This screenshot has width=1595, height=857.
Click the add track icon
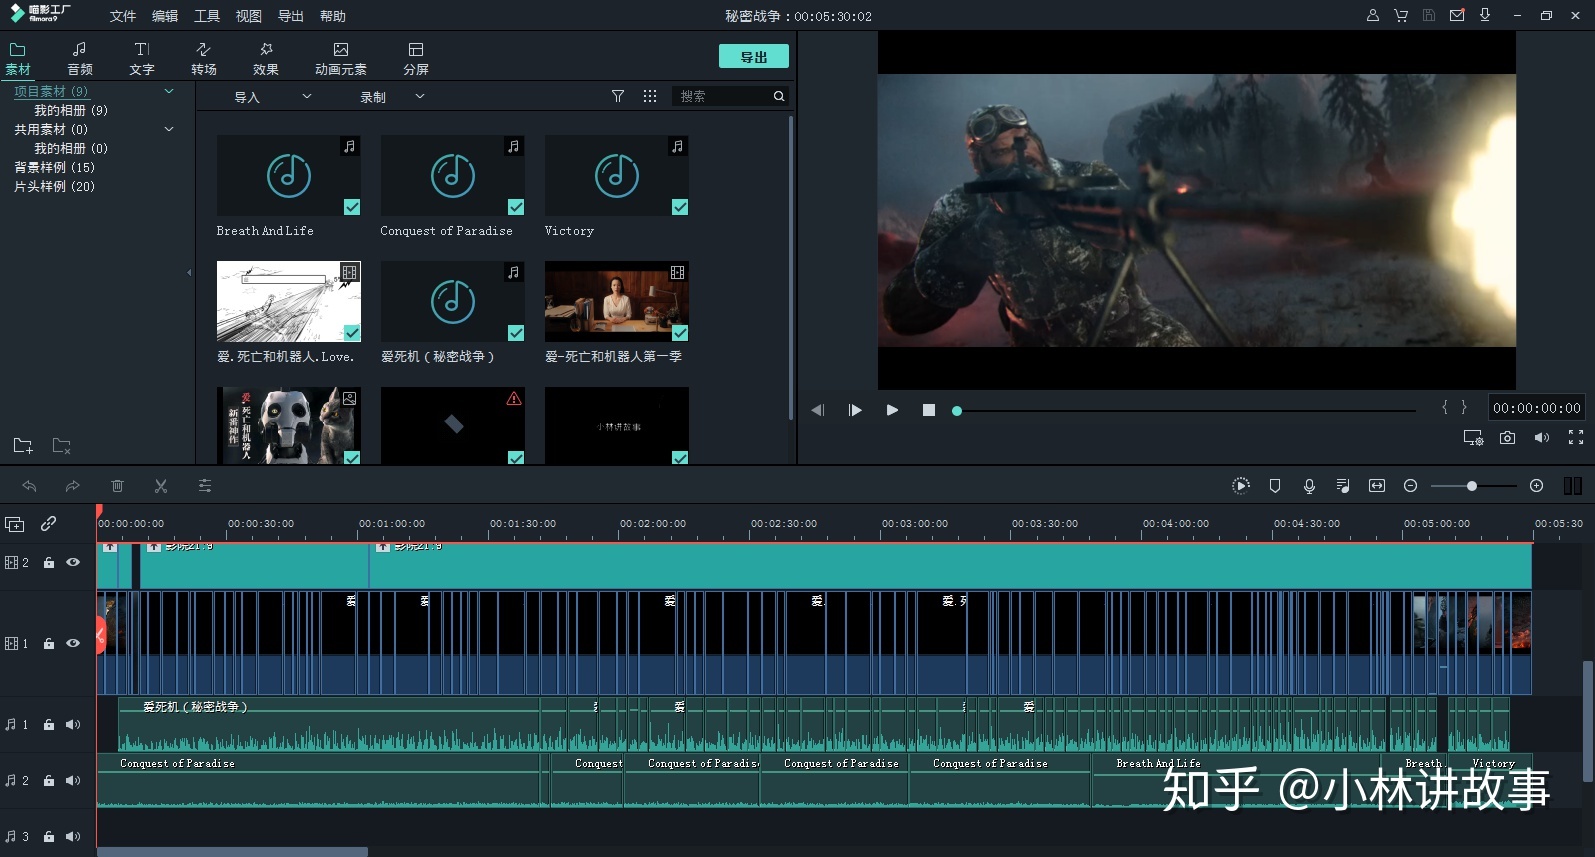point(14,524)
